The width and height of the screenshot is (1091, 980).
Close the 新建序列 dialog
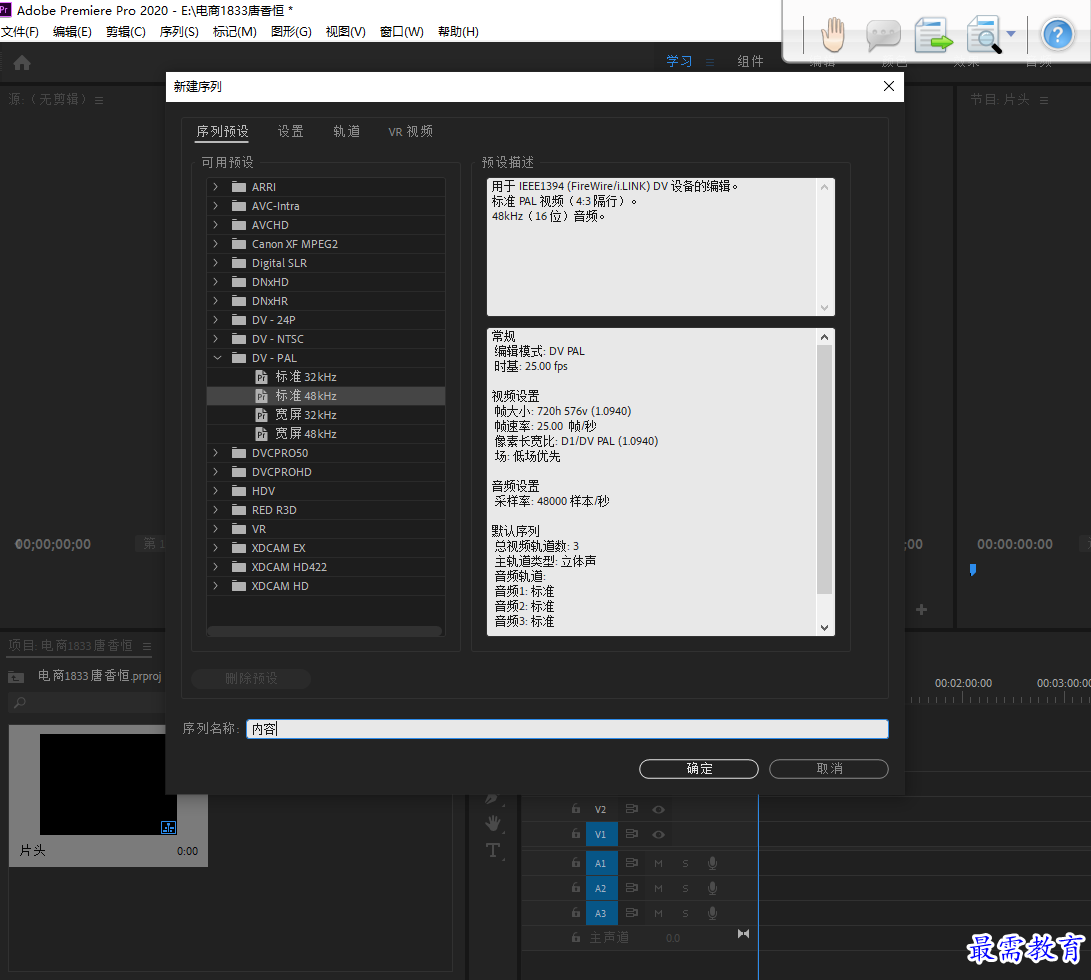pyautogui.click(x=889, y=86)
